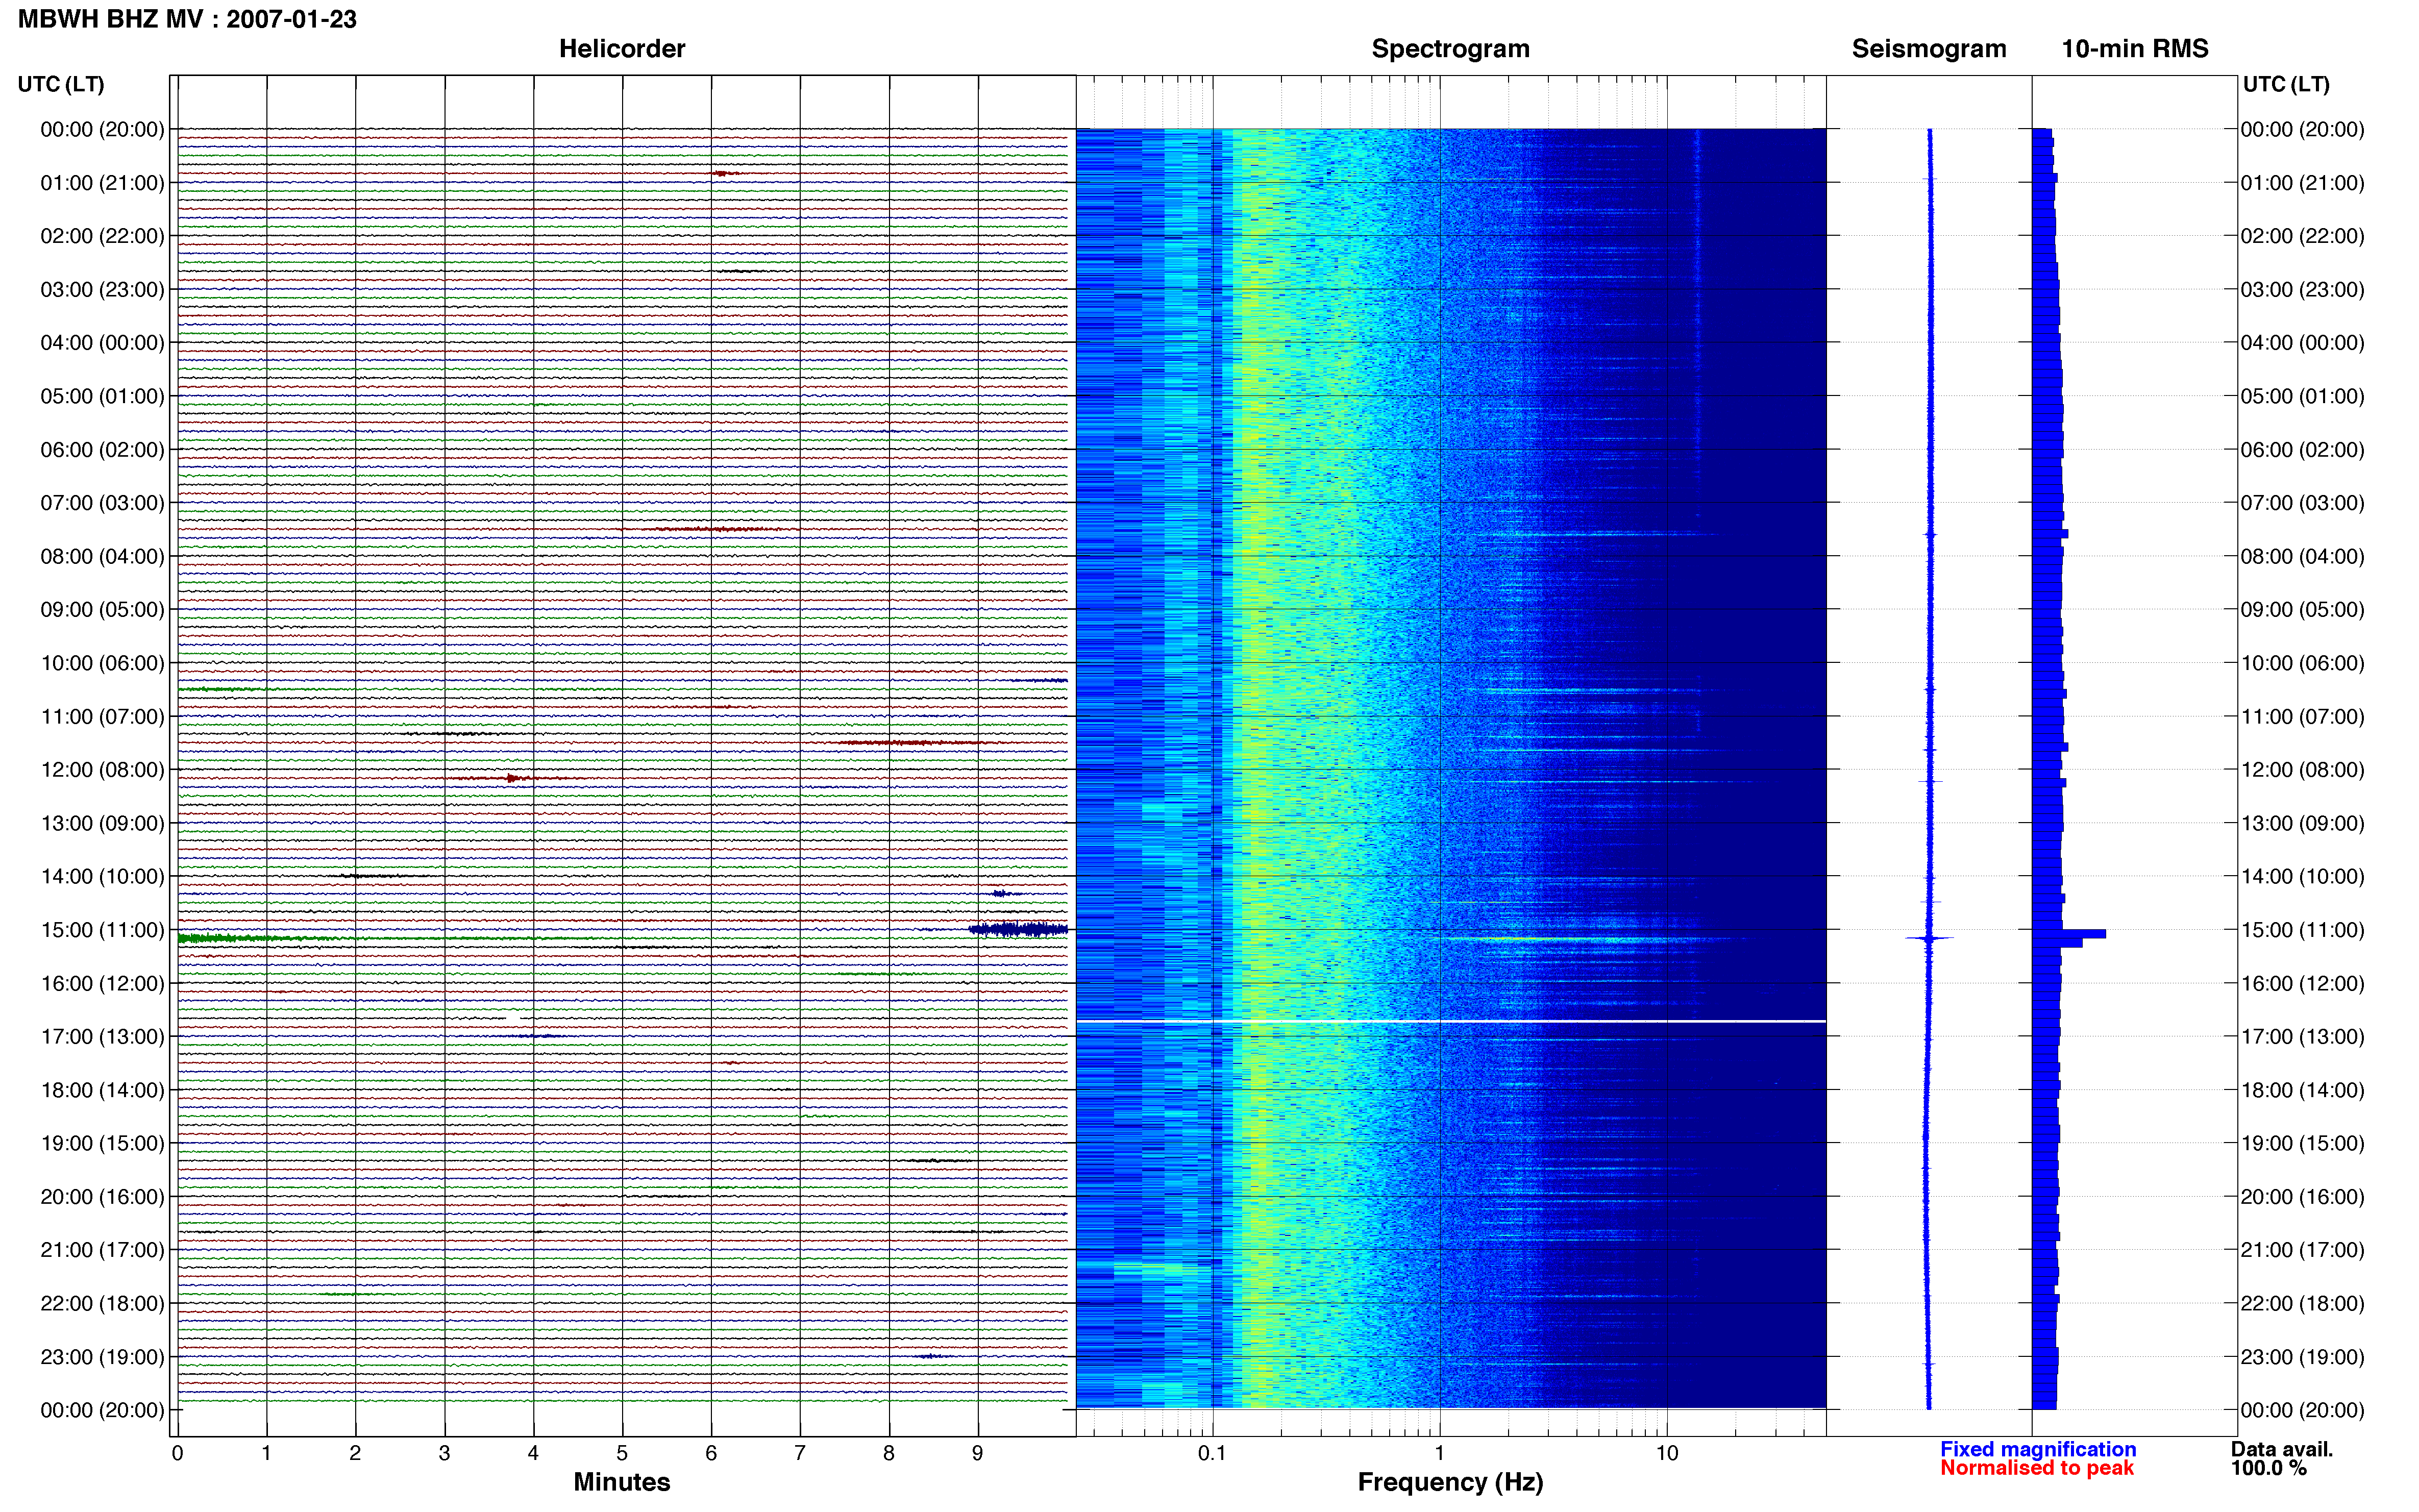
Task: Click the seismogram spike near 15:00
Action: point(1929,938)
